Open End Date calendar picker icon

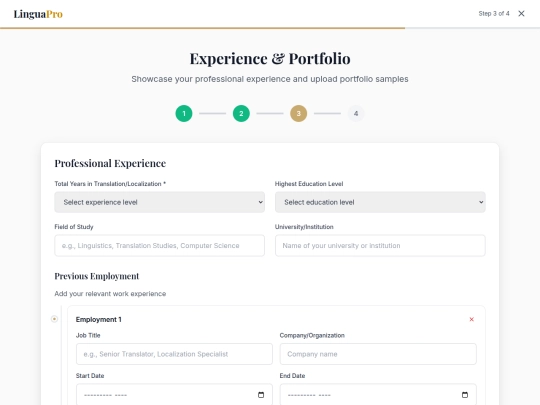(x=465, y=395)
